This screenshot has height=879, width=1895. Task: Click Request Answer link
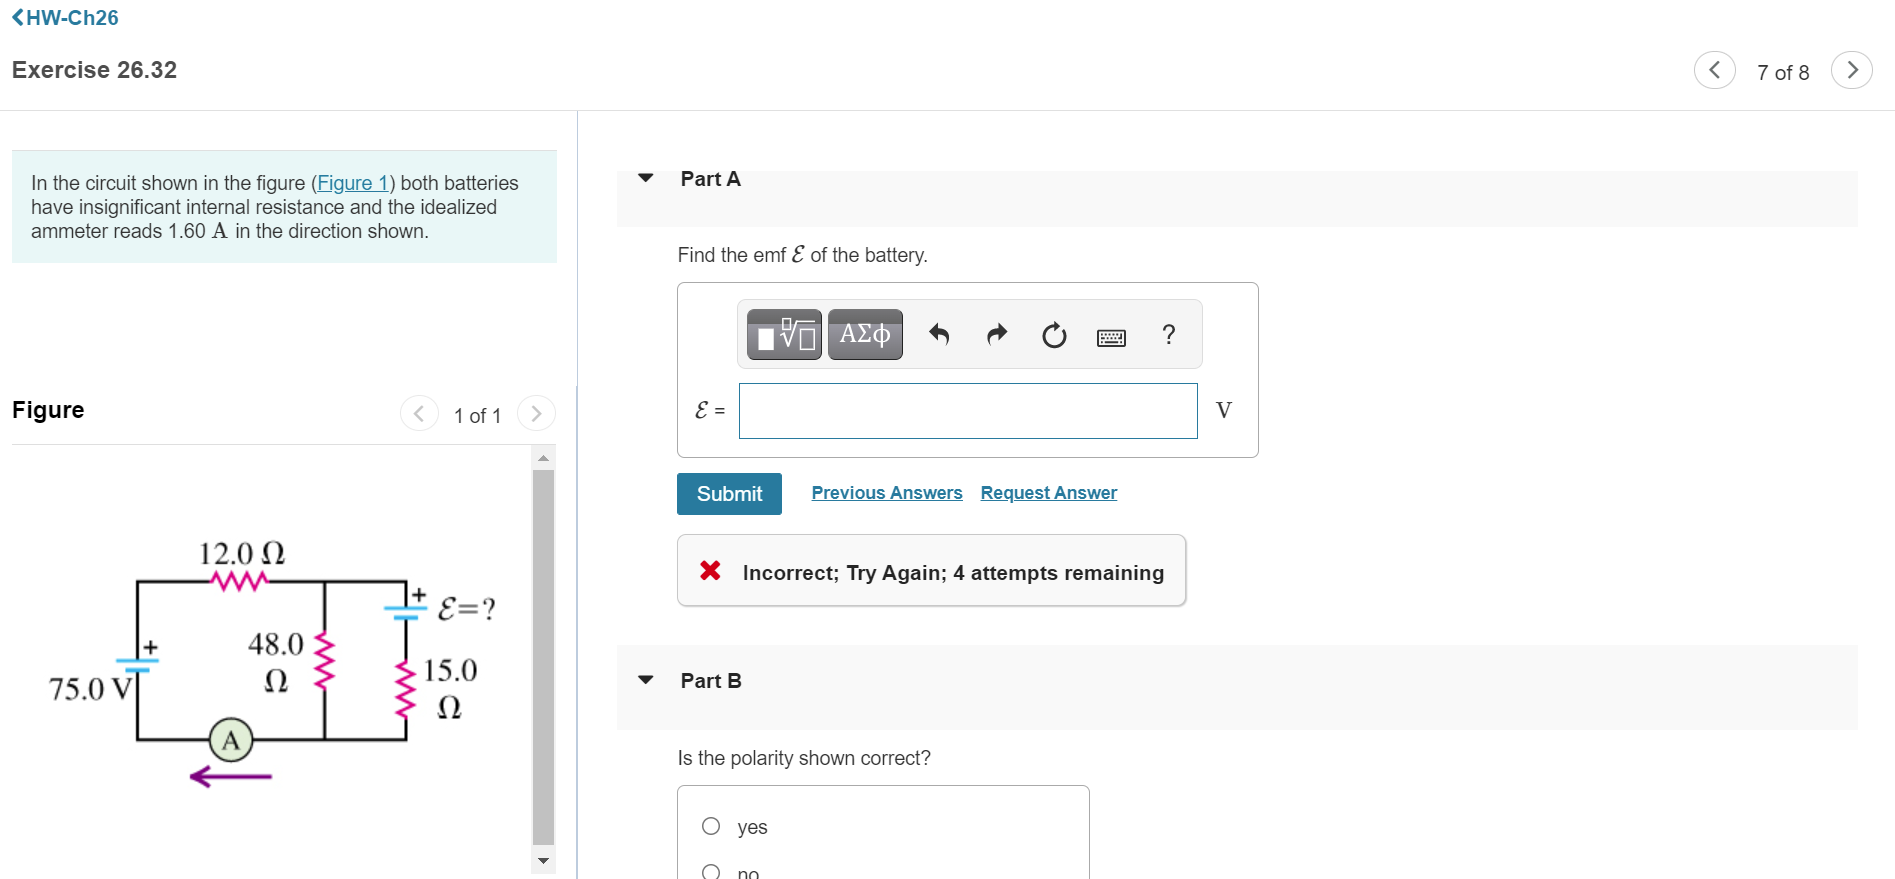[1049, 493]
